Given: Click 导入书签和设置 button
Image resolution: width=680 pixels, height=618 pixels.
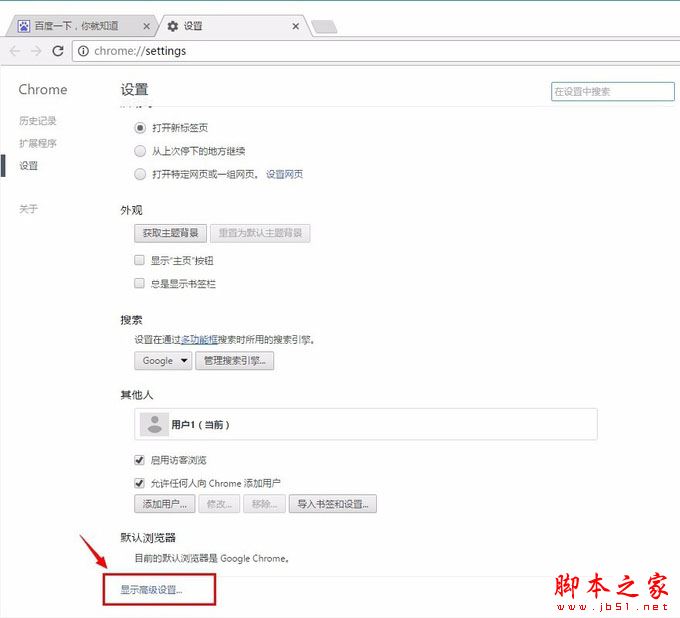Looking at the screenshot, I should [333, 504].
